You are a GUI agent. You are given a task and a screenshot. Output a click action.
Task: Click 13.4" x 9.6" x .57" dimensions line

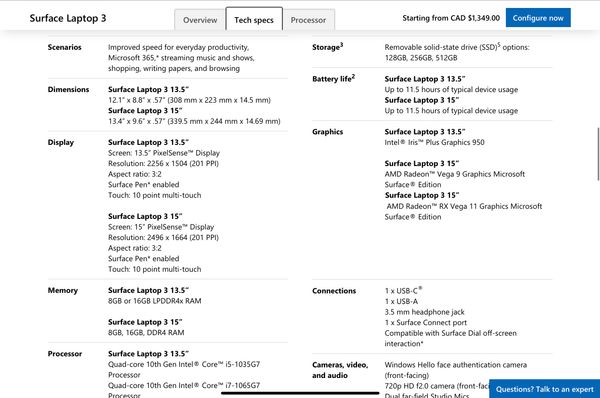194,121
